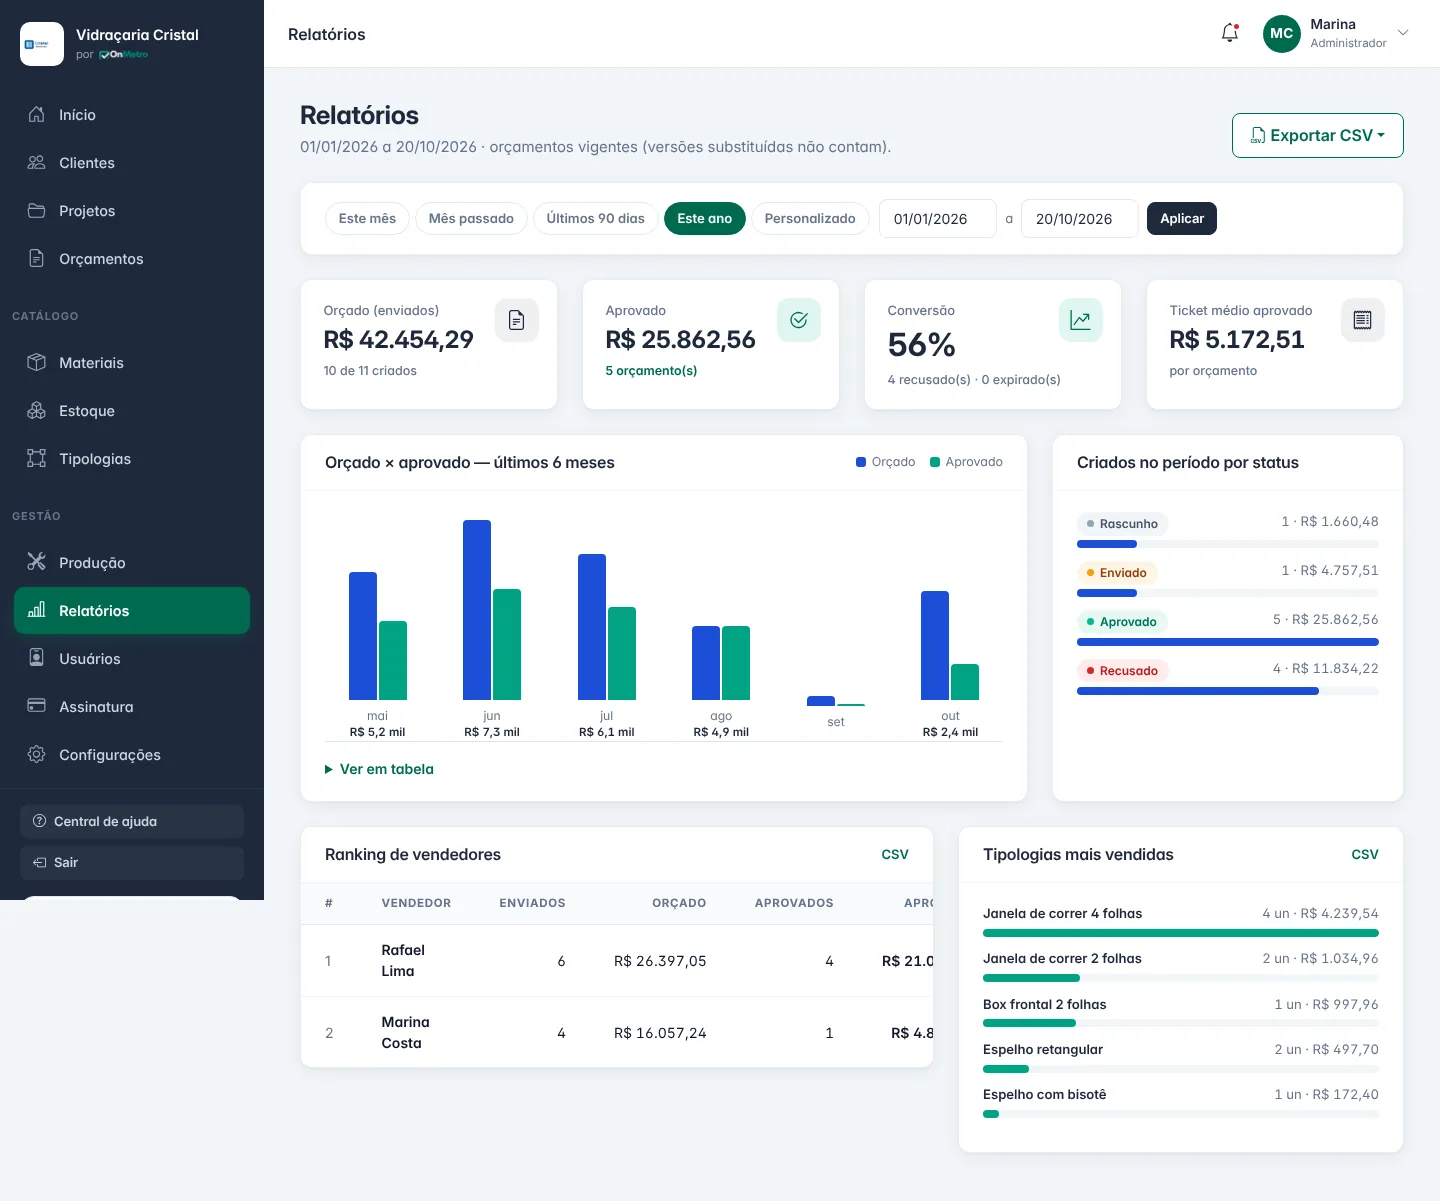Select the Este mês period filter
Viewport: 1440px width, 1201px height.
[x=367, y=218]
